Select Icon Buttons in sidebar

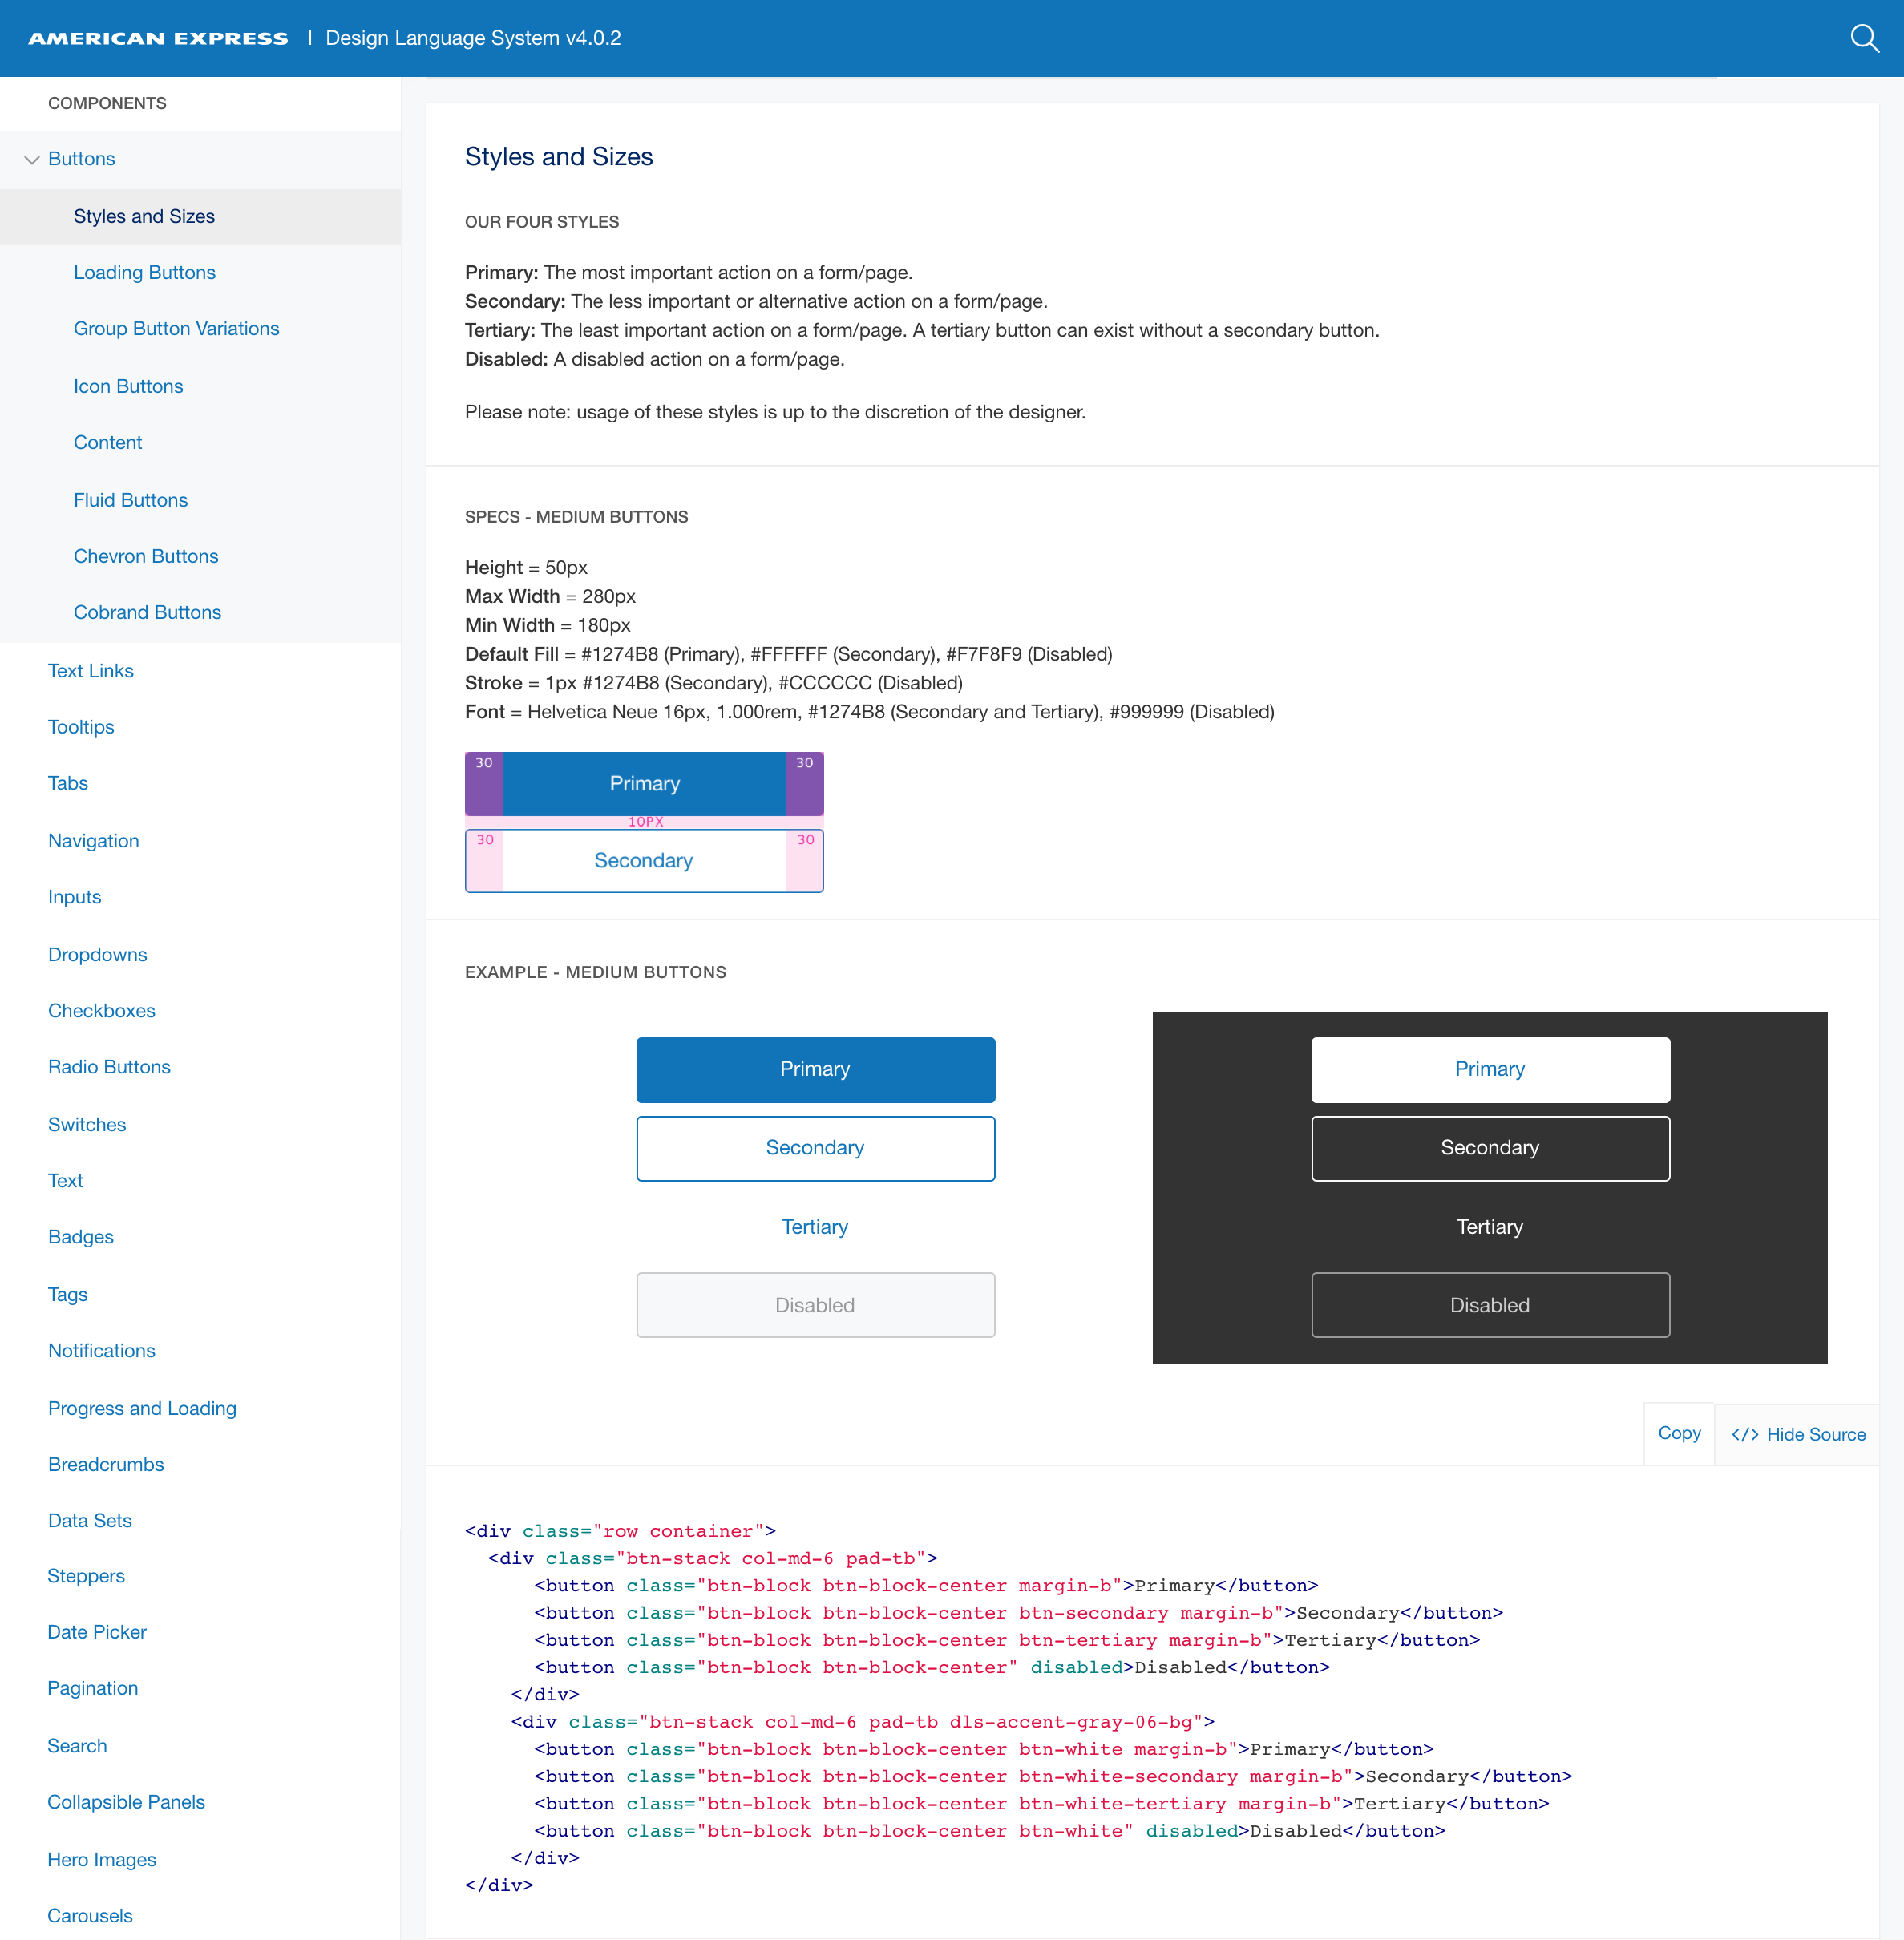point(128,386)
